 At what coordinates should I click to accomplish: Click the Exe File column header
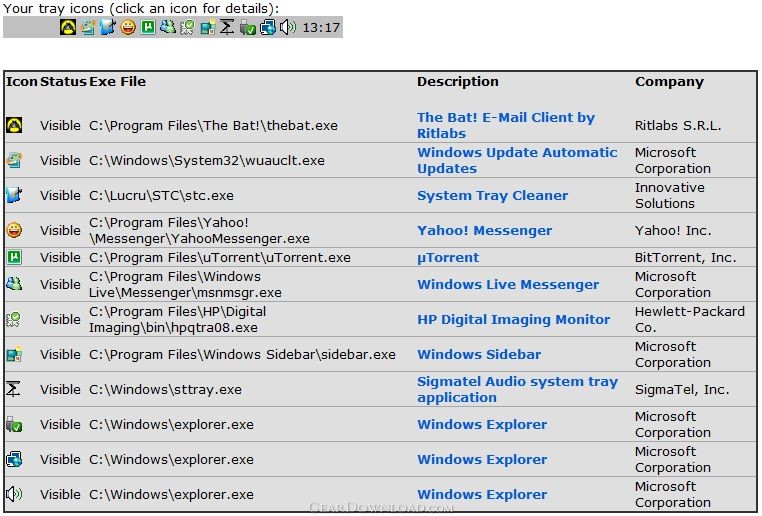pyautogui.click(x=117, y=82)
